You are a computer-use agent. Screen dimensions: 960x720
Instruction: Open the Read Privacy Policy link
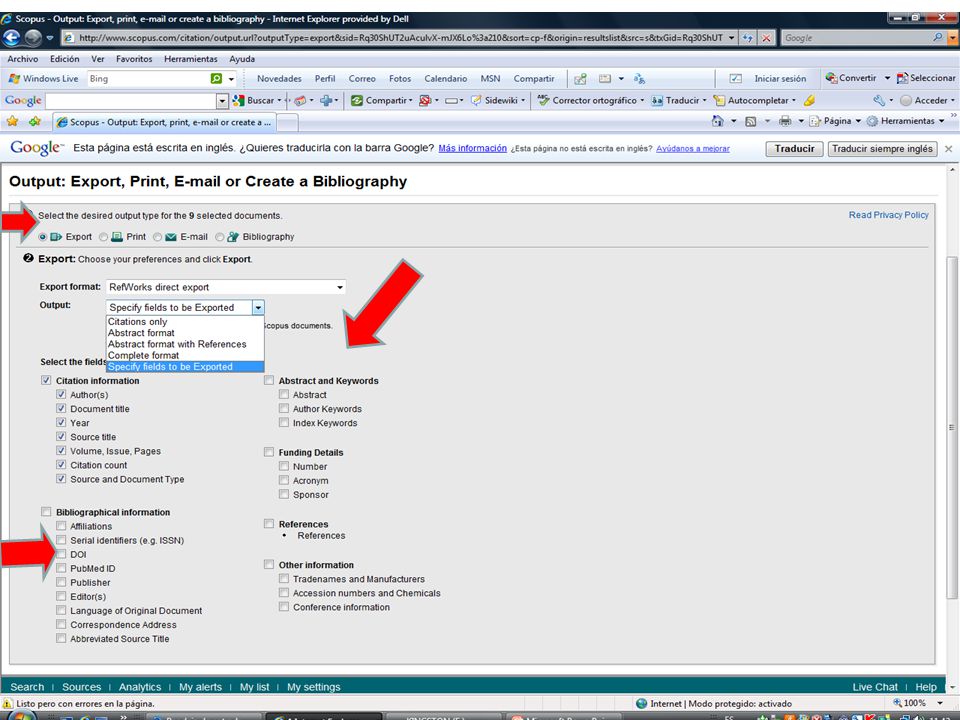point(888,215)
